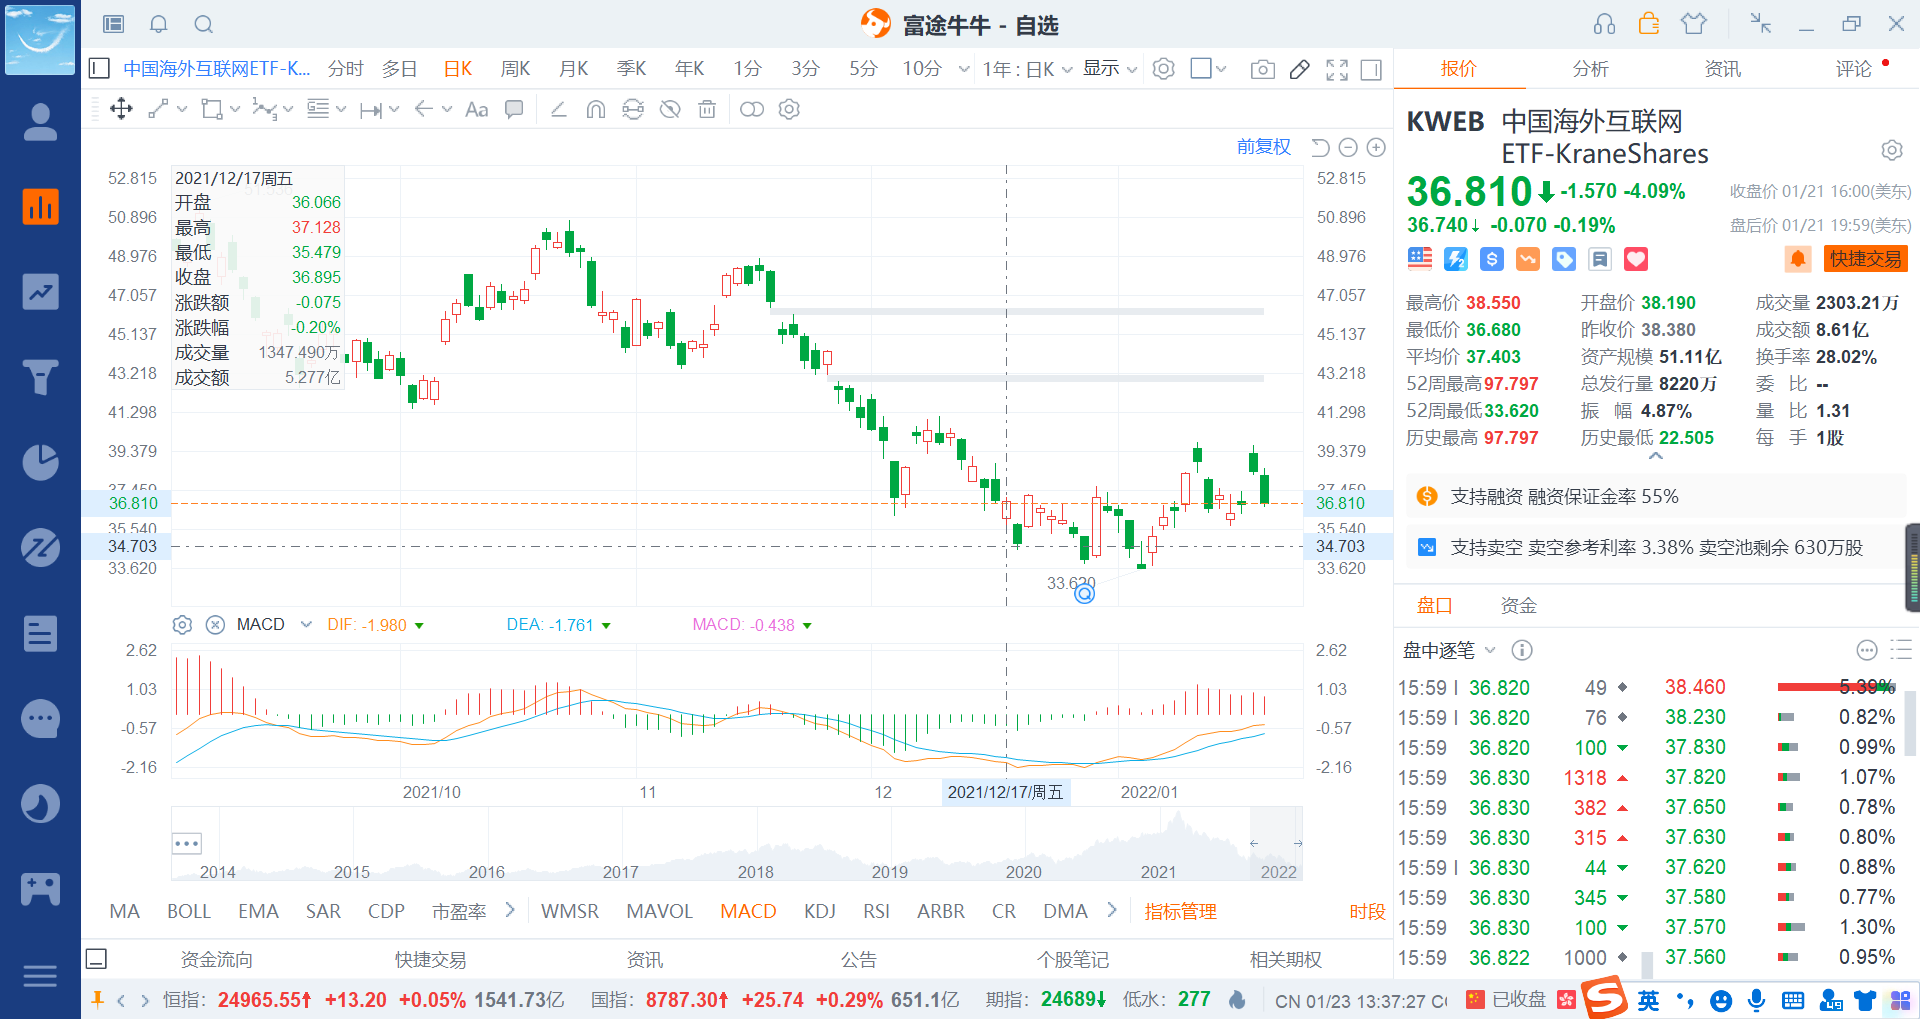
Task: Switch to 分析 tab
Action: (1590, 69)
